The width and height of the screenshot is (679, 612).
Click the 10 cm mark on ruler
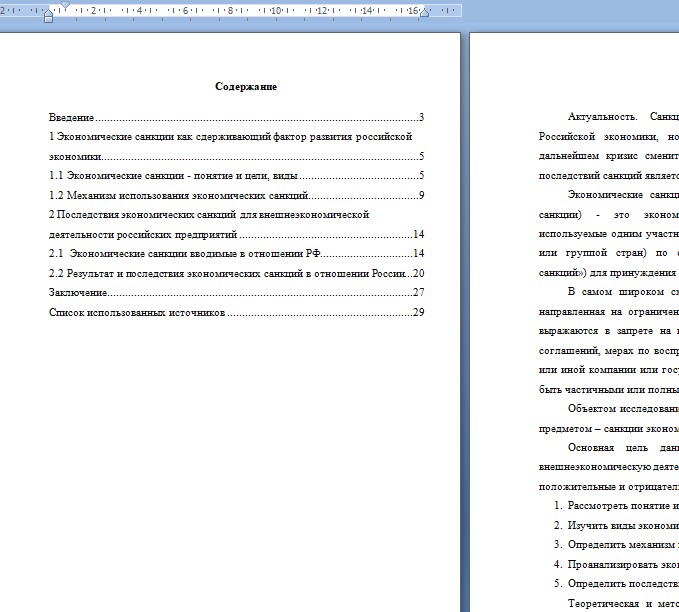tap(277, 10)
